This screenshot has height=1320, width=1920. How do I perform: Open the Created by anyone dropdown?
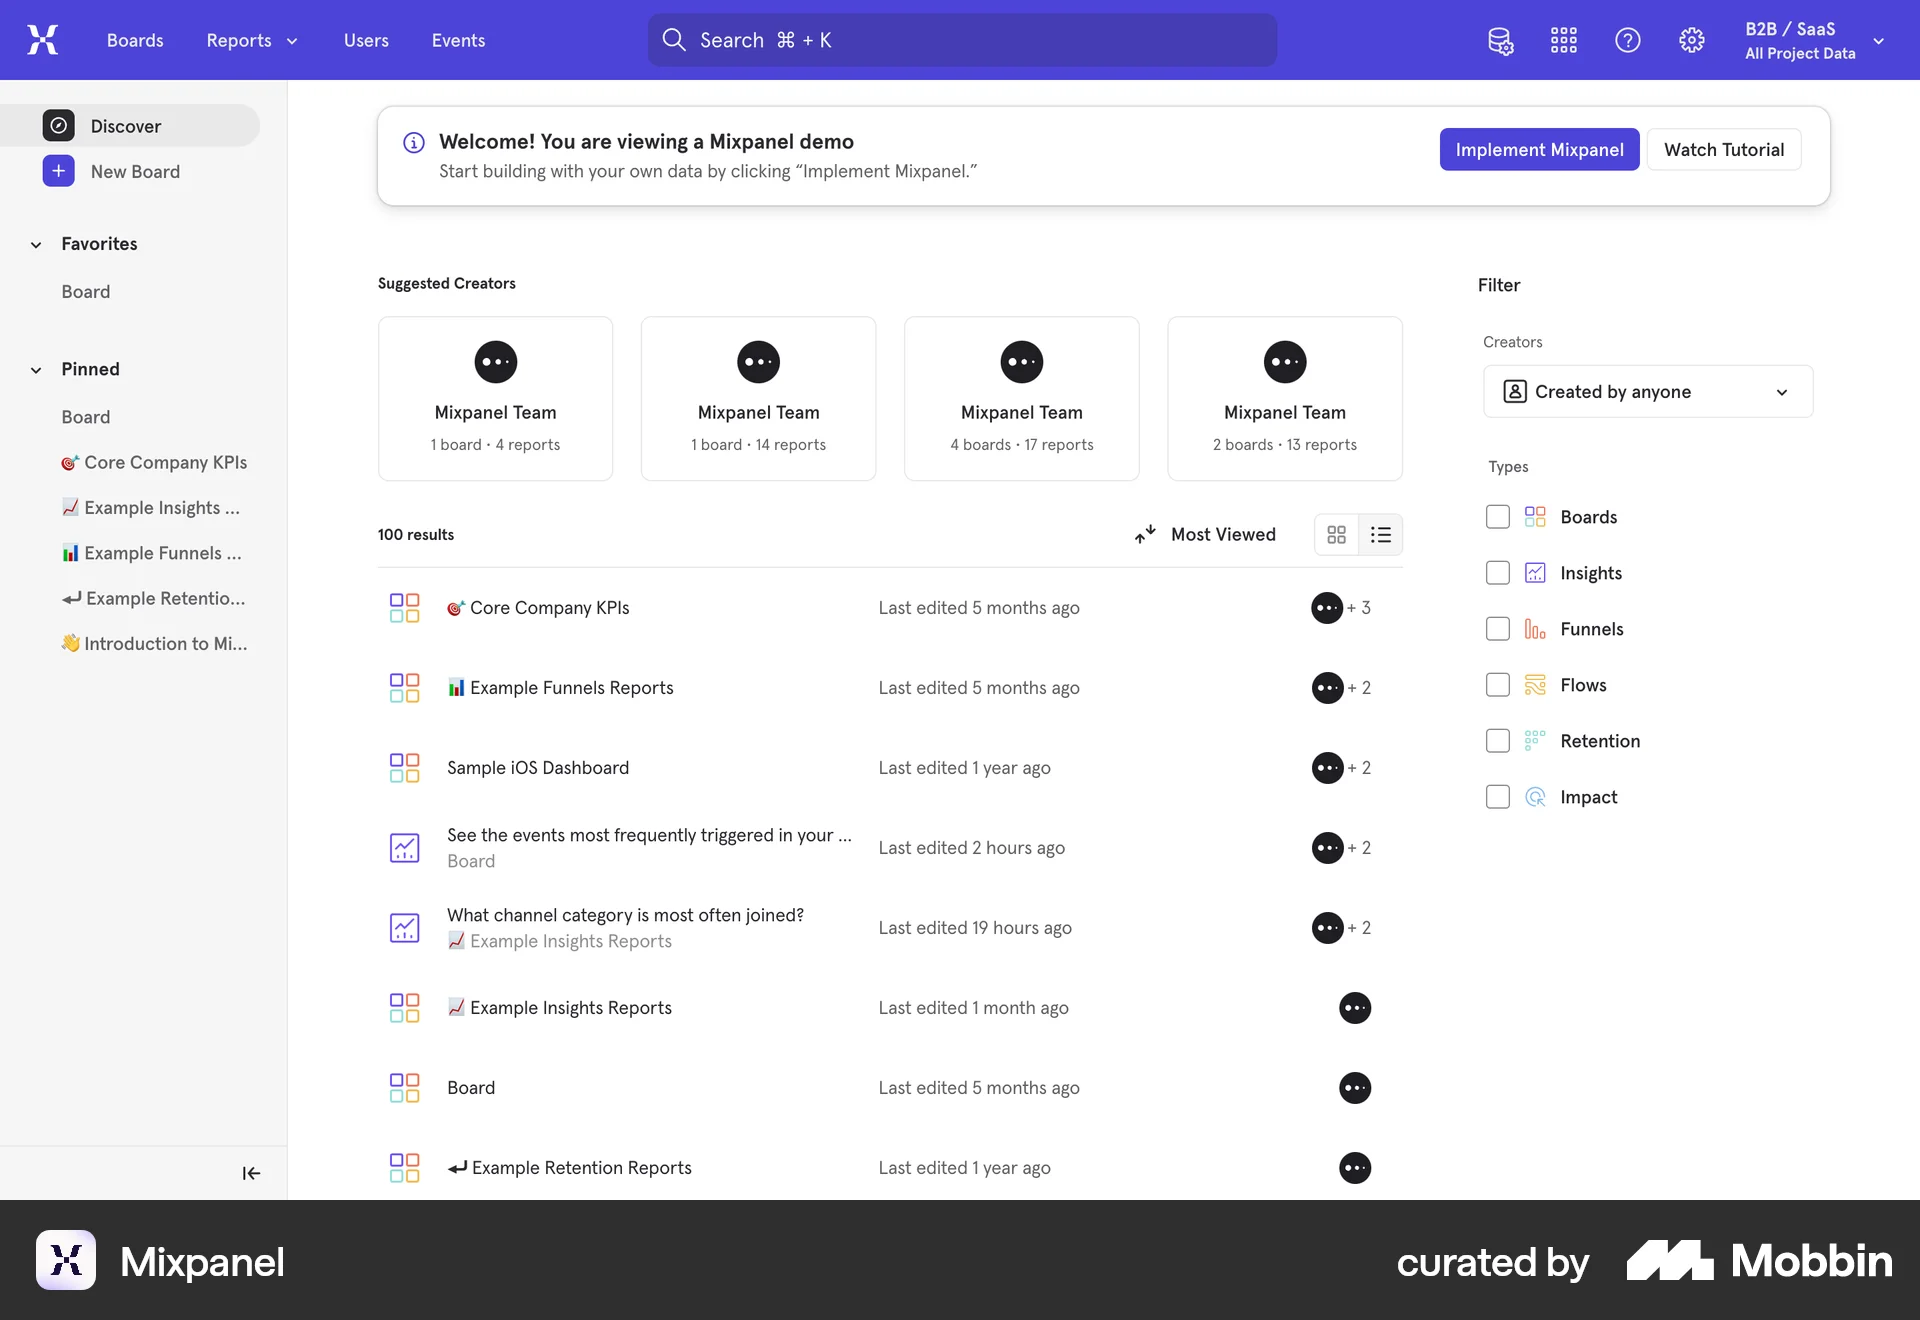point(1647,391)
